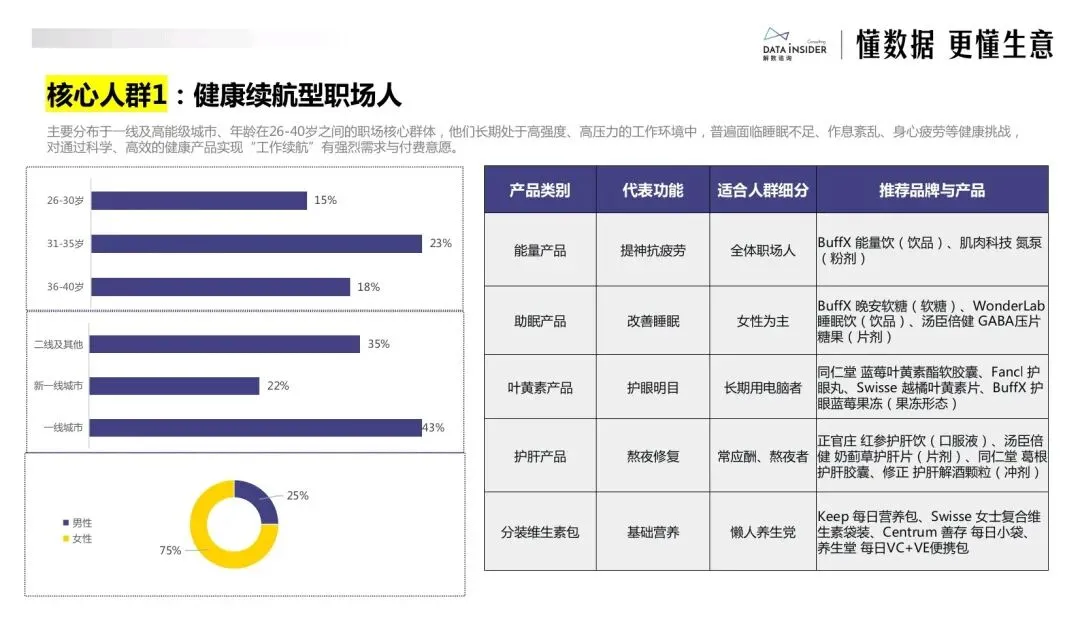This screenshot has height=623, width=1080.
Task: Select the '熬夜修复' cell
Action: tap(653, 456)
